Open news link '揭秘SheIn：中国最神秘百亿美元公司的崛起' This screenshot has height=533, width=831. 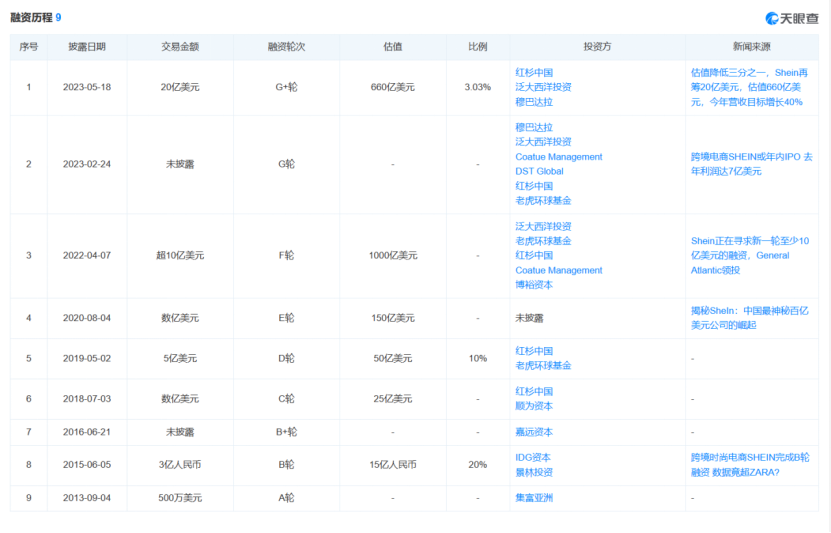click(x=749, y=318)
